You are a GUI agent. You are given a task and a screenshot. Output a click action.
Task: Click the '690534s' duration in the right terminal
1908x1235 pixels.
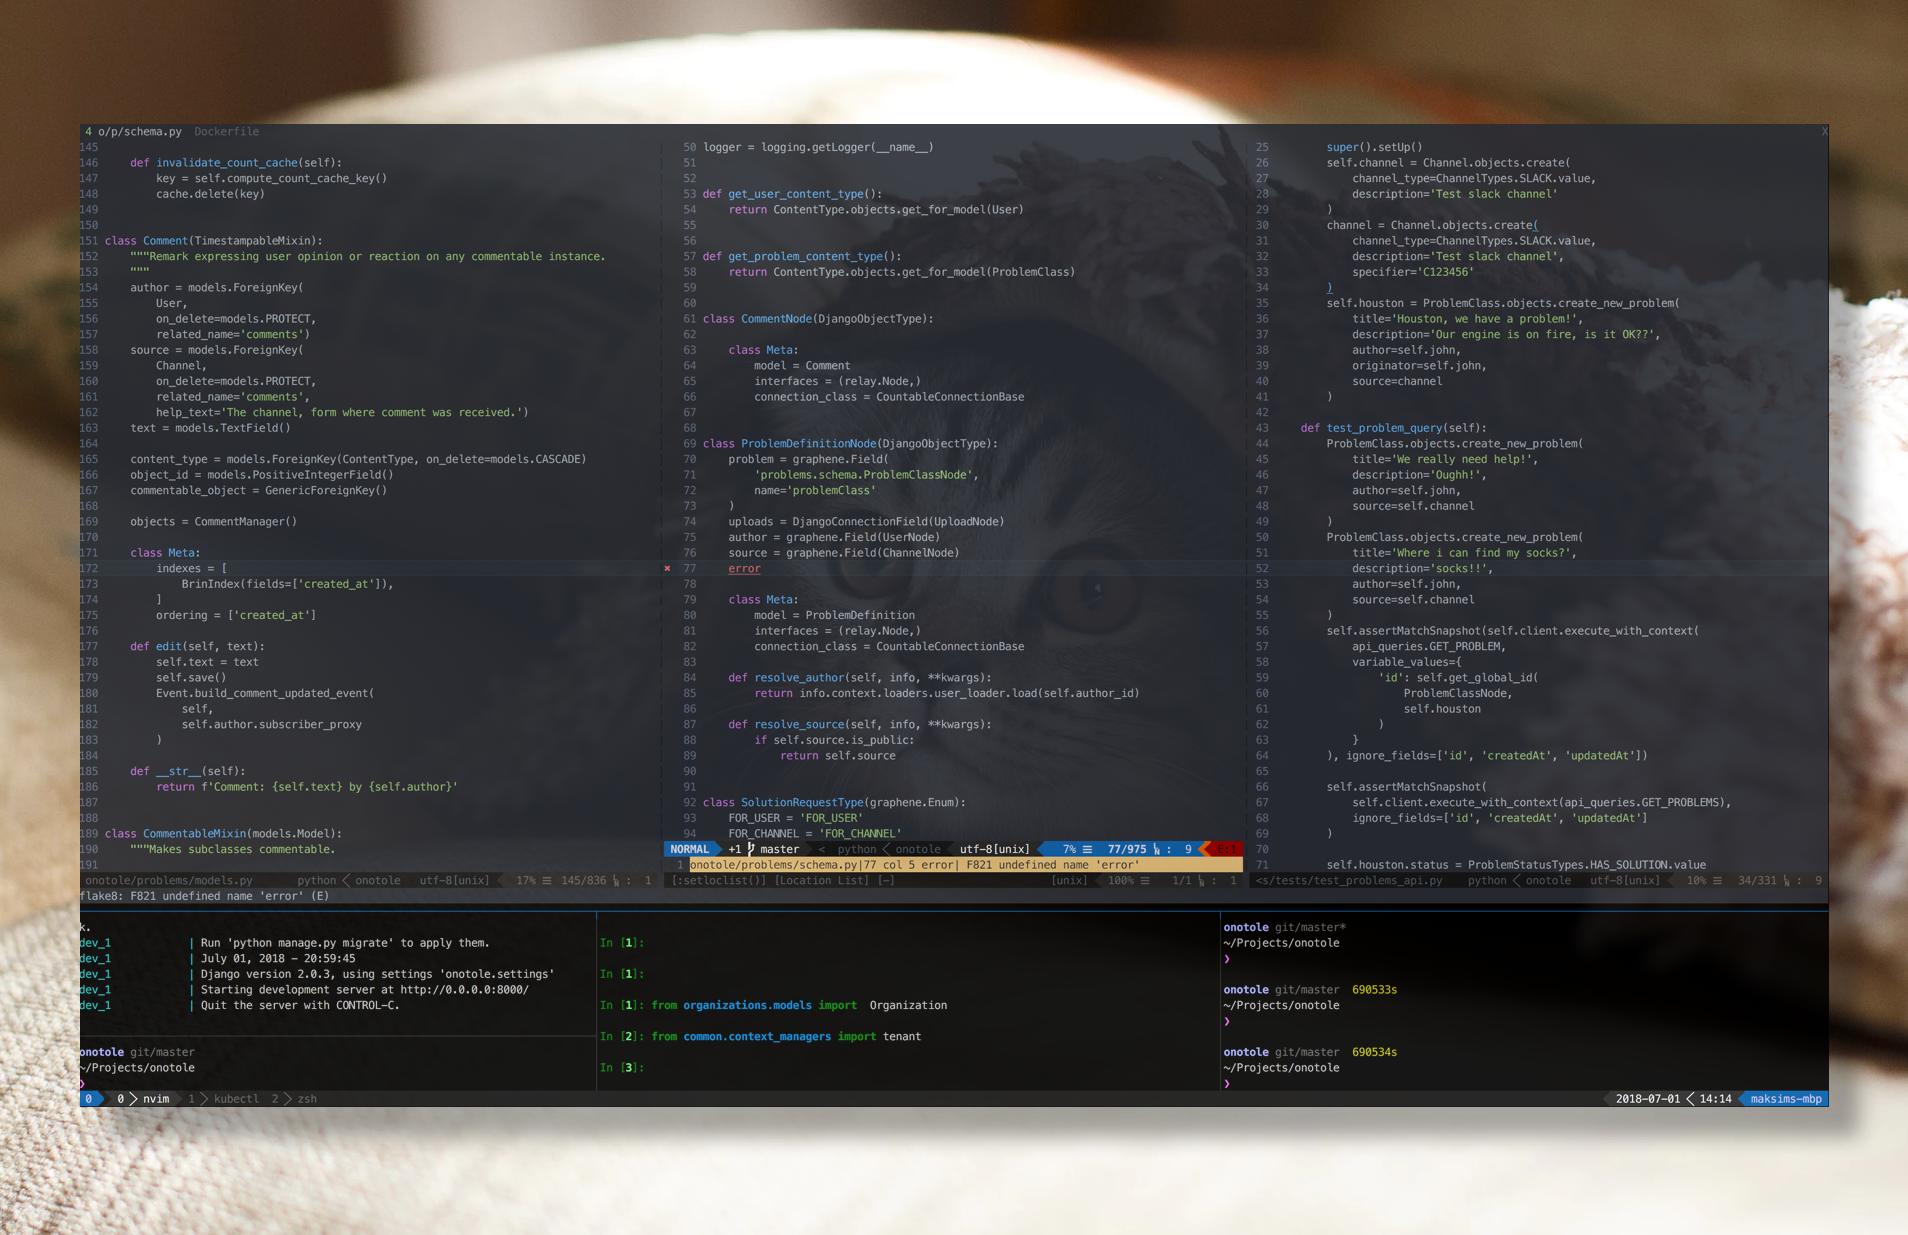1374,1052
